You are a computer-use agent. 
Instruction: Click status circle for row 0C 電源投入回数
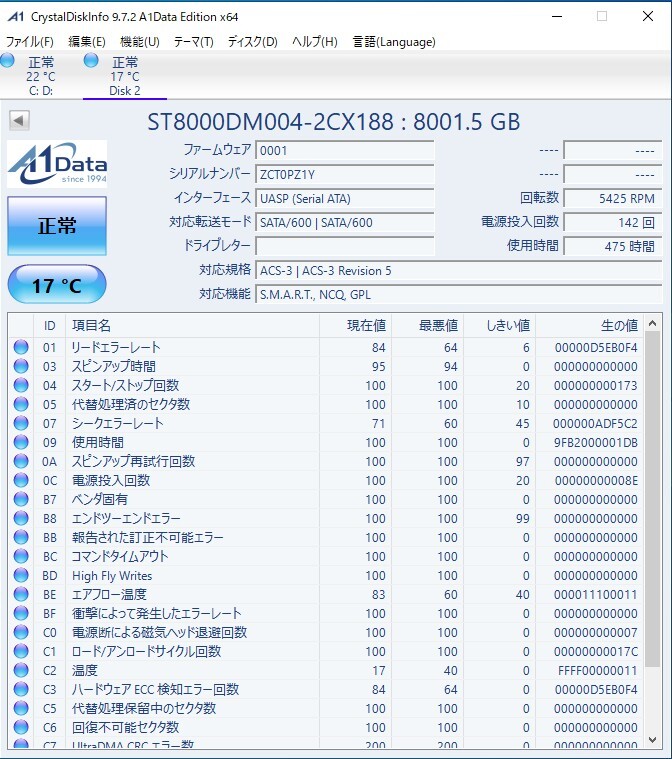pyautogui.click(x=21, y=480)
